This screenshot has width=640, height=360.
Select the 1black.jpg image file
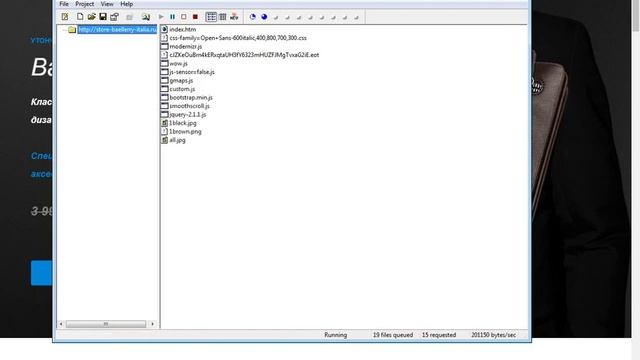point(183,123)
